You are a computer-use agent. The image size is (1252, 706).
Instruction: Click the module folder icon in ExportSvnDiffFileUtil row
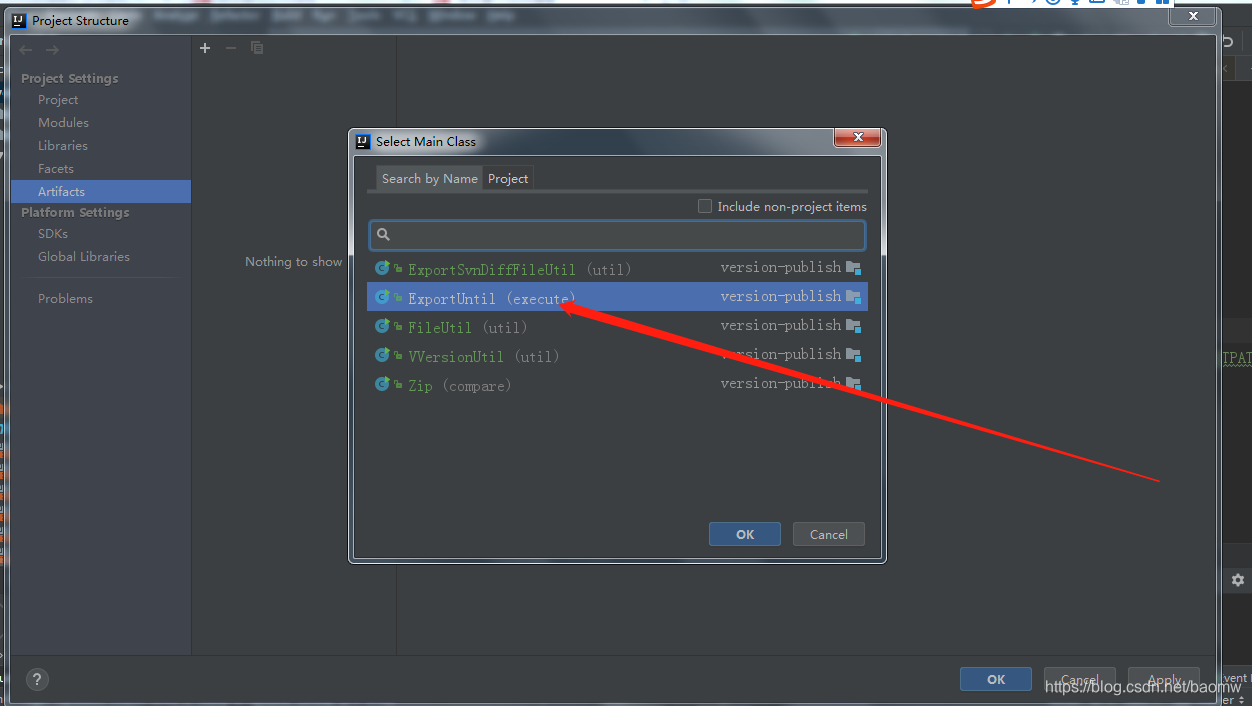pos(853,268)
